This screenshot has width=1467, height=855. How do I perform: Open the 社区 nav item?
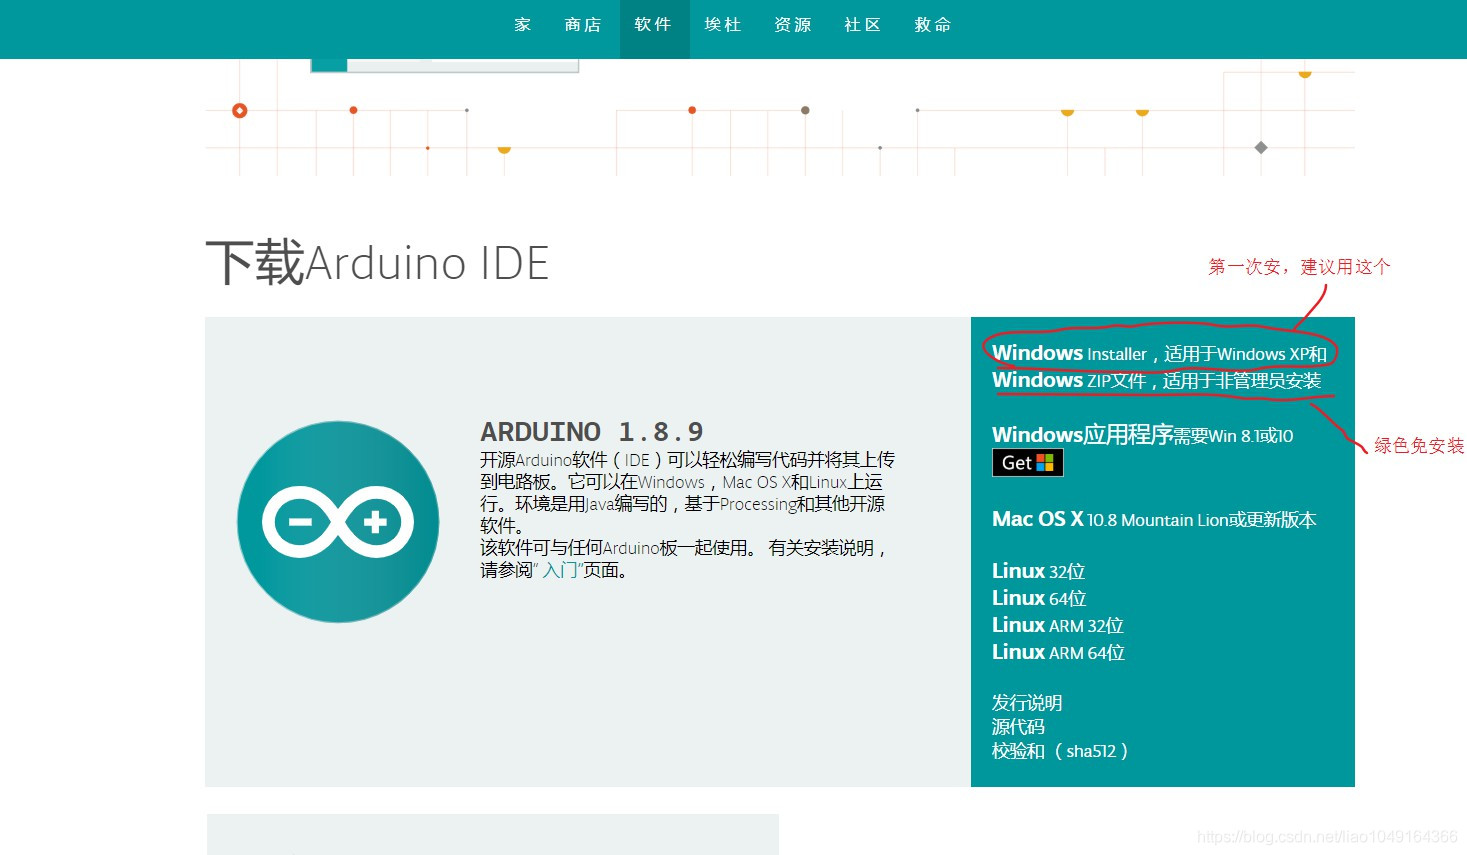(863, 25)
